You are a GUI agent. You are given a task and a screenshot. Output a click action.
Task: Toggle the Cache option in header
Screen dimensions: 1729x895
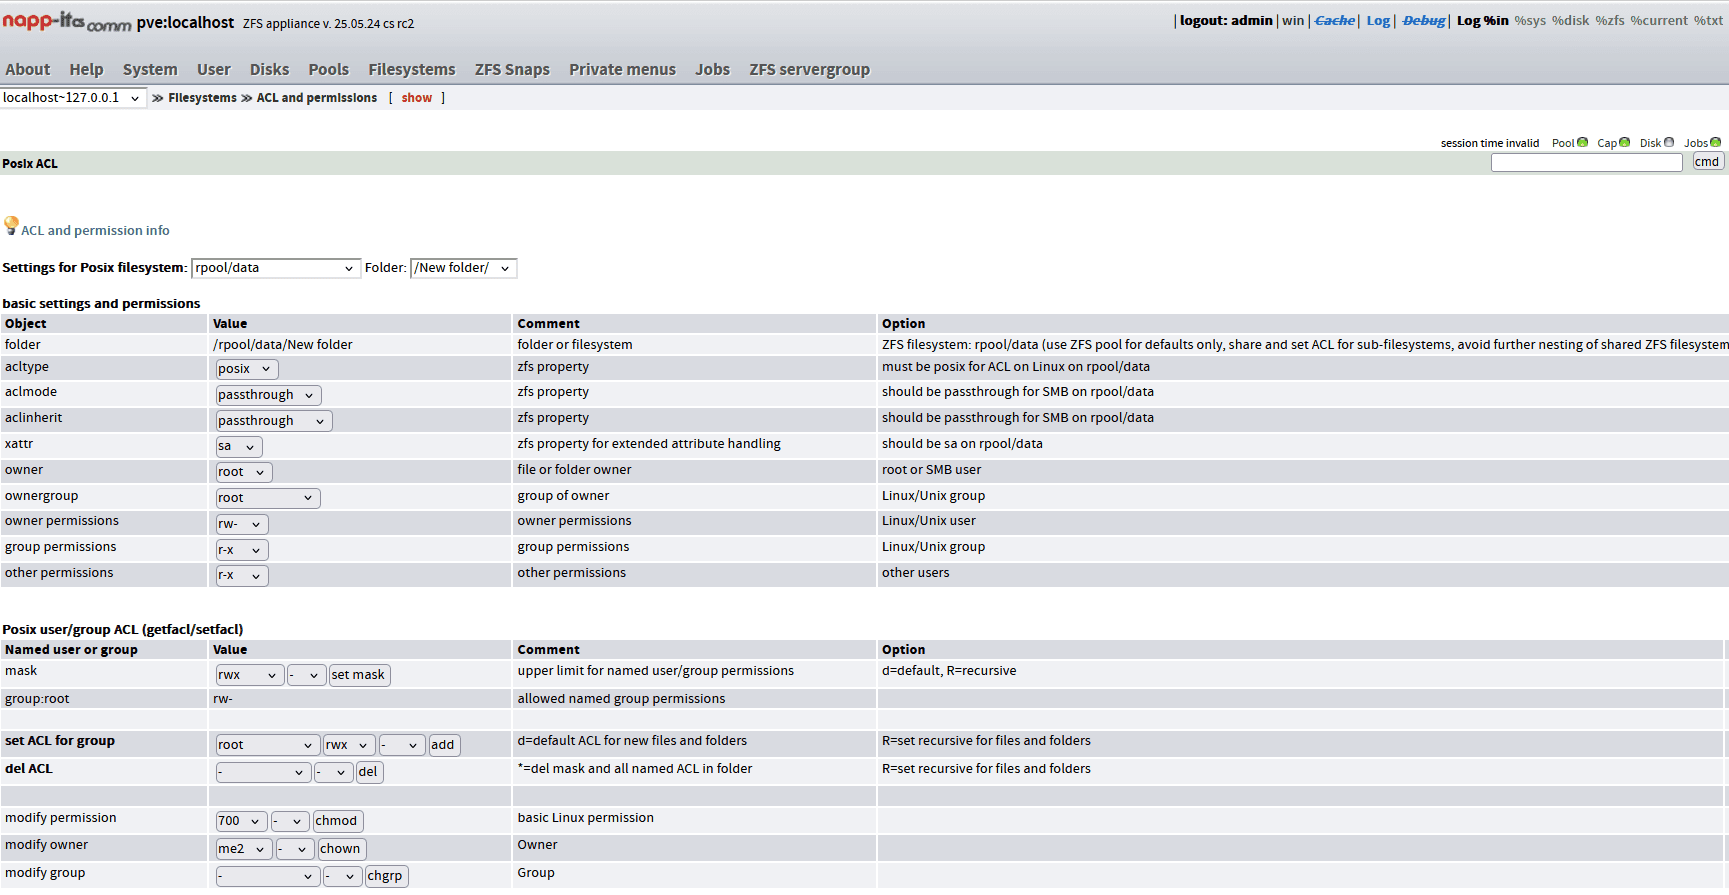click(x=1334, y=20)
